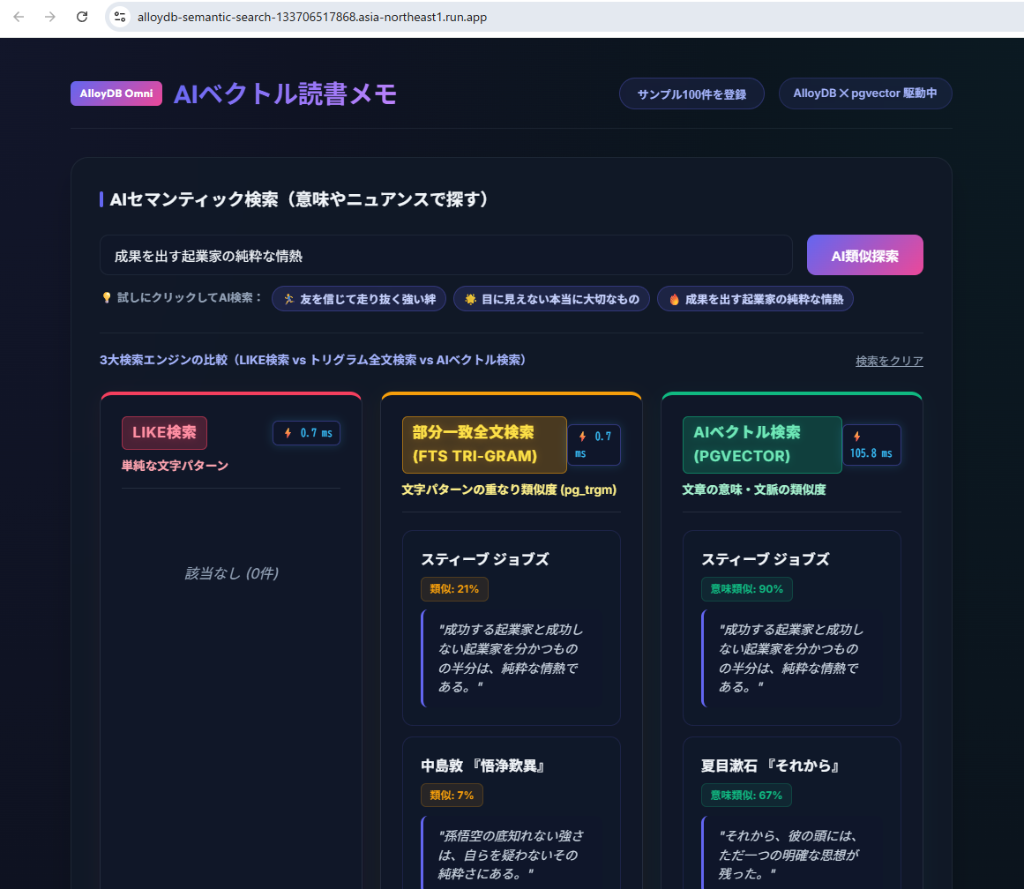Click the 類似: 21% score badge
Image resolution: width=1024 pixels, height=889 pixels.
point(455,589)
